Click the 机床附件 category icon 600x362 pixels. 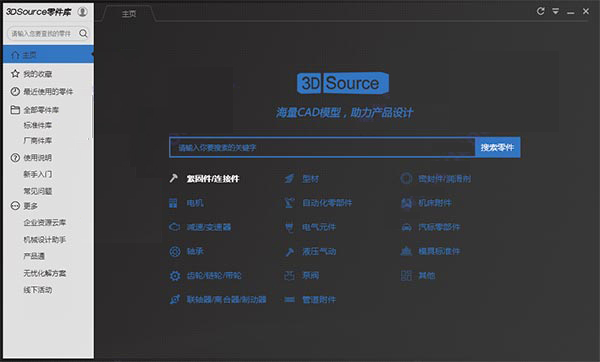point(406,203)
